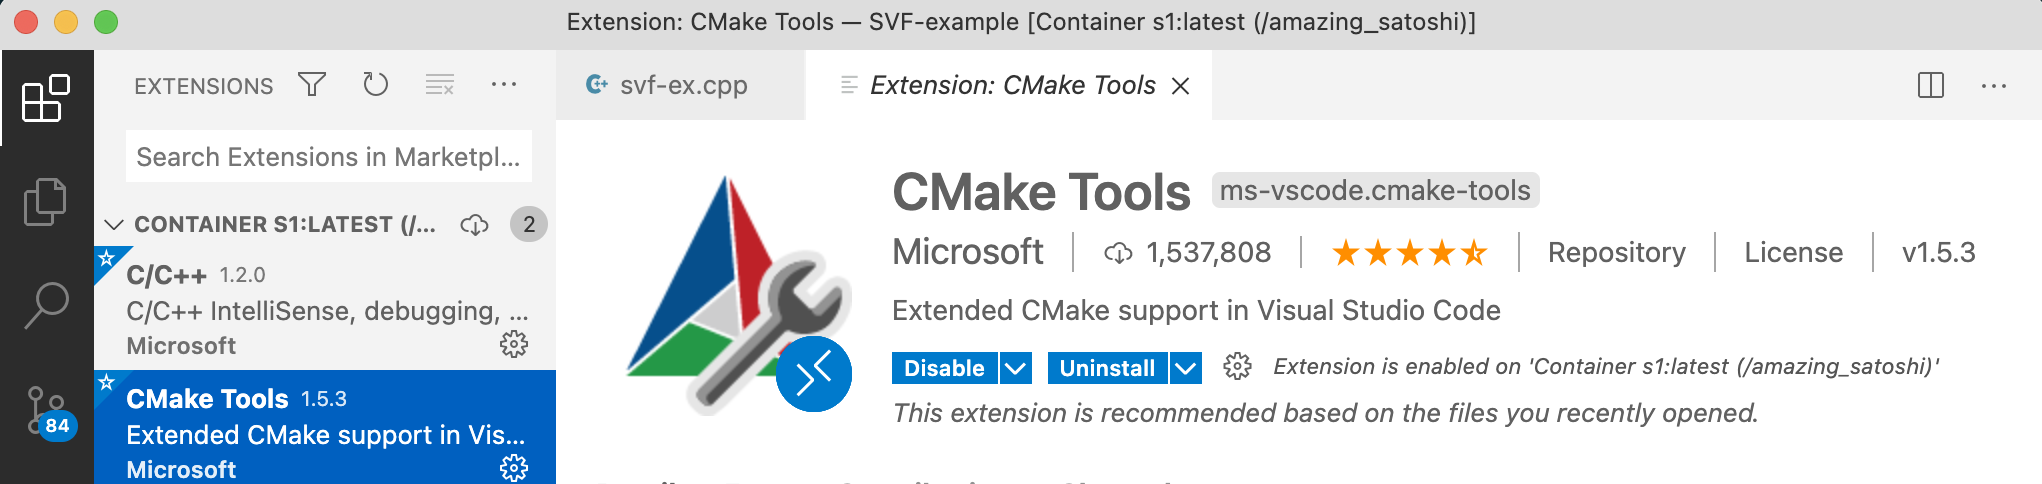Expand the Disable button dropdown arrow
2042x484 pixels.
click(x=1015, y=368)
